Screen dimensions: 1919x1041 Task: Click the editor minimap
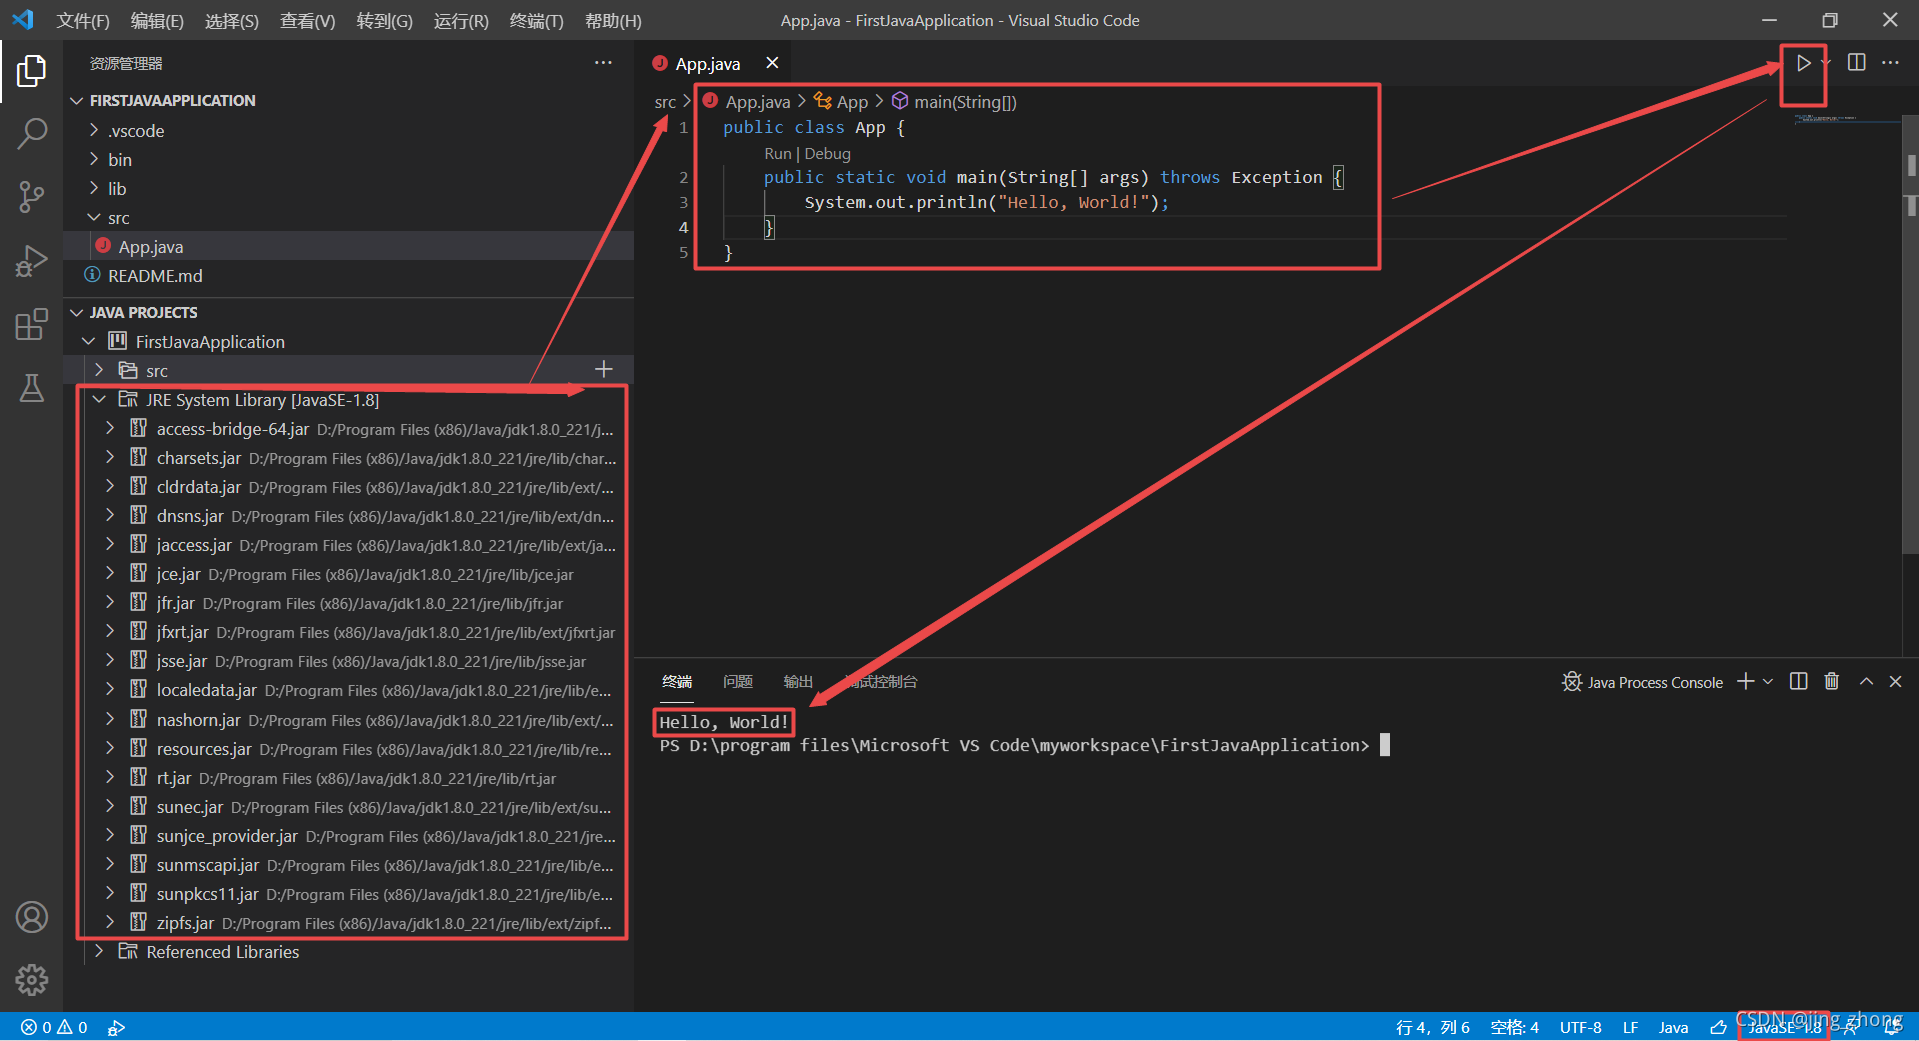coord(1844,118)
